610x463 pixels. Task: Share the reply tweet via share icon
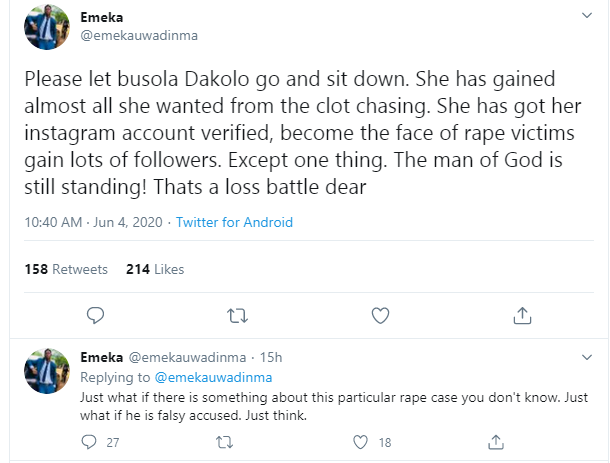pyautogui.click(x=496, y=442)
